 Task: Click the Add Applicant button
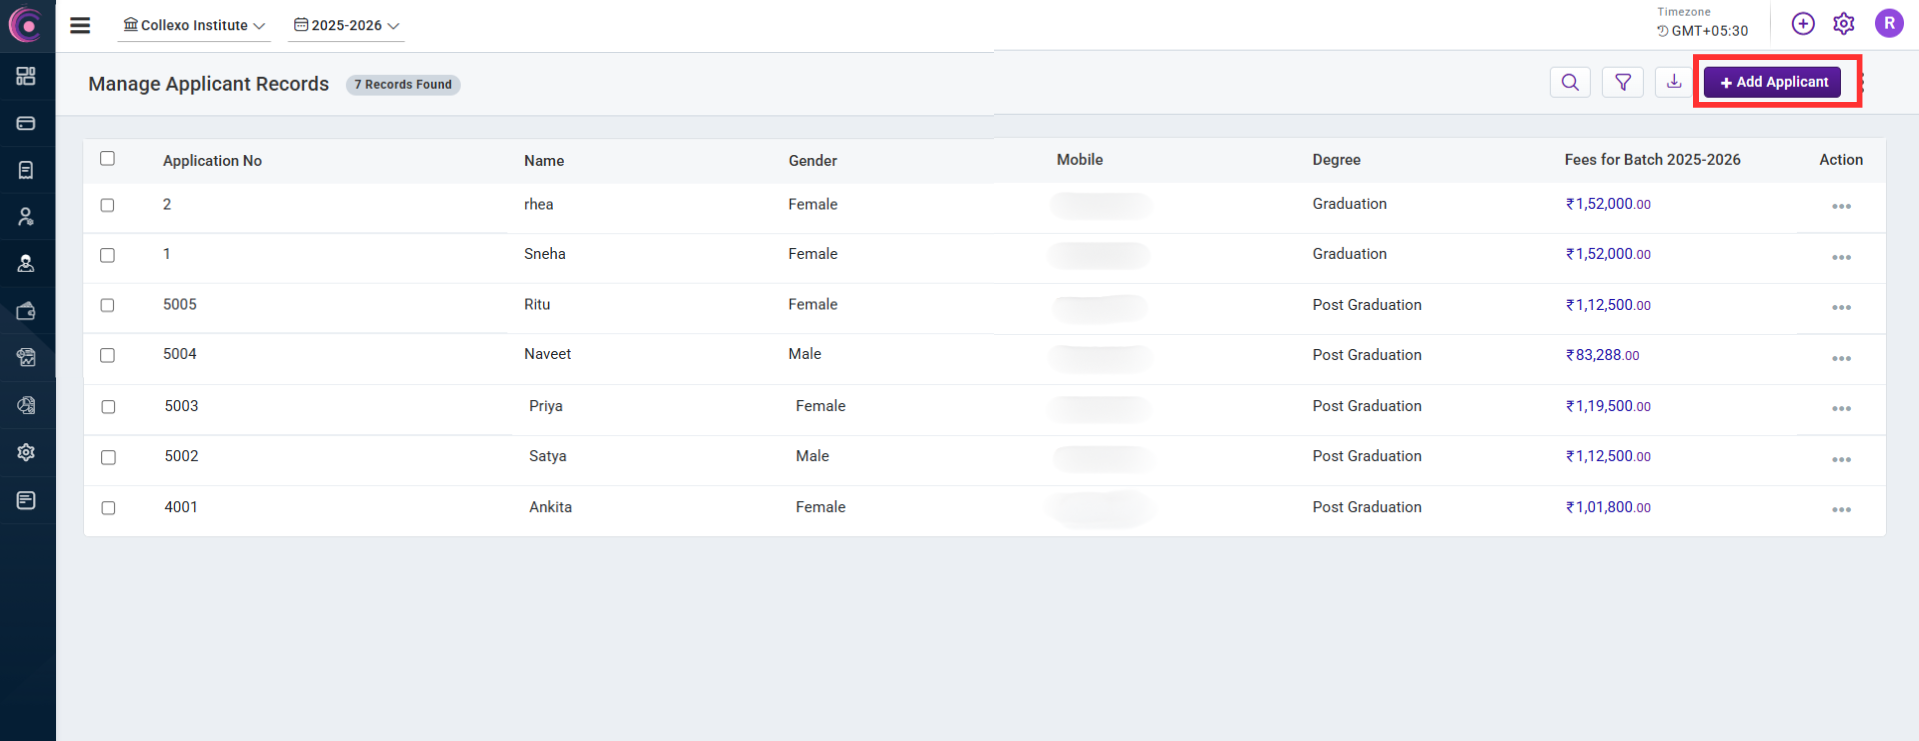1773,82
